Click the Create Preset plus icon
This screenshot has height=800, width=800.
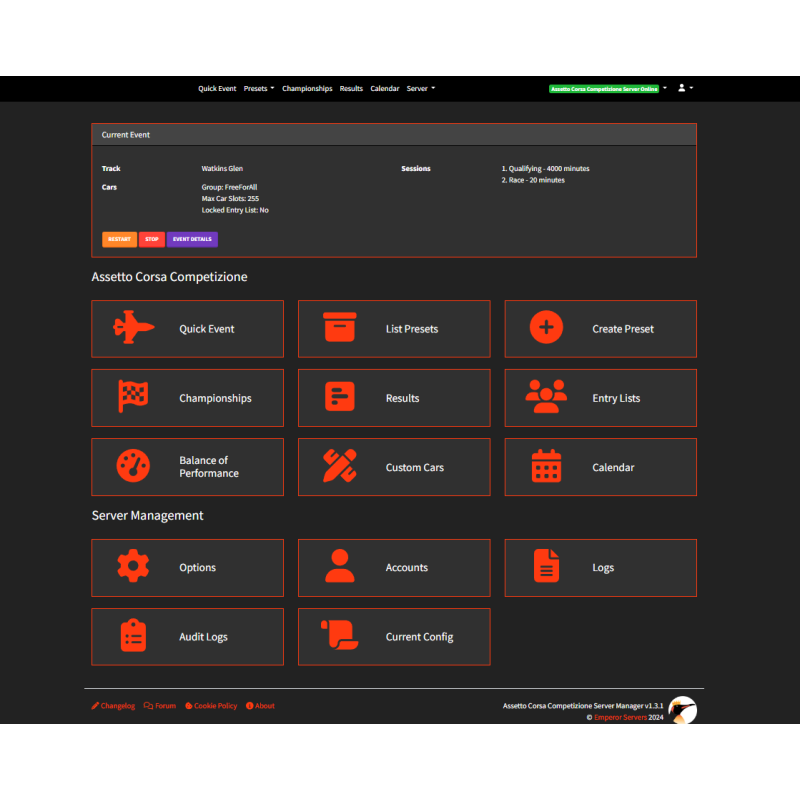tap(546, 328)
